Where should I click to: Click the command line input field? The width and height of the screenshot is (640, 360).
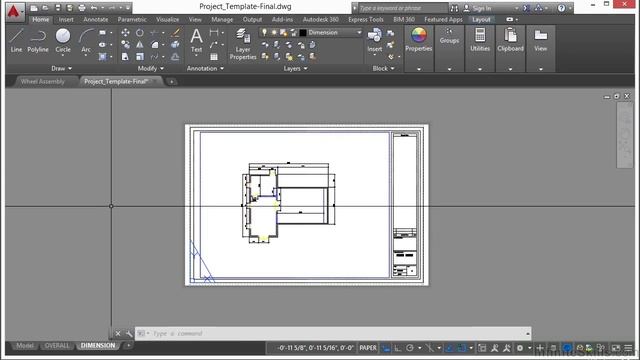pyautogui.click(x=333, y=333)
